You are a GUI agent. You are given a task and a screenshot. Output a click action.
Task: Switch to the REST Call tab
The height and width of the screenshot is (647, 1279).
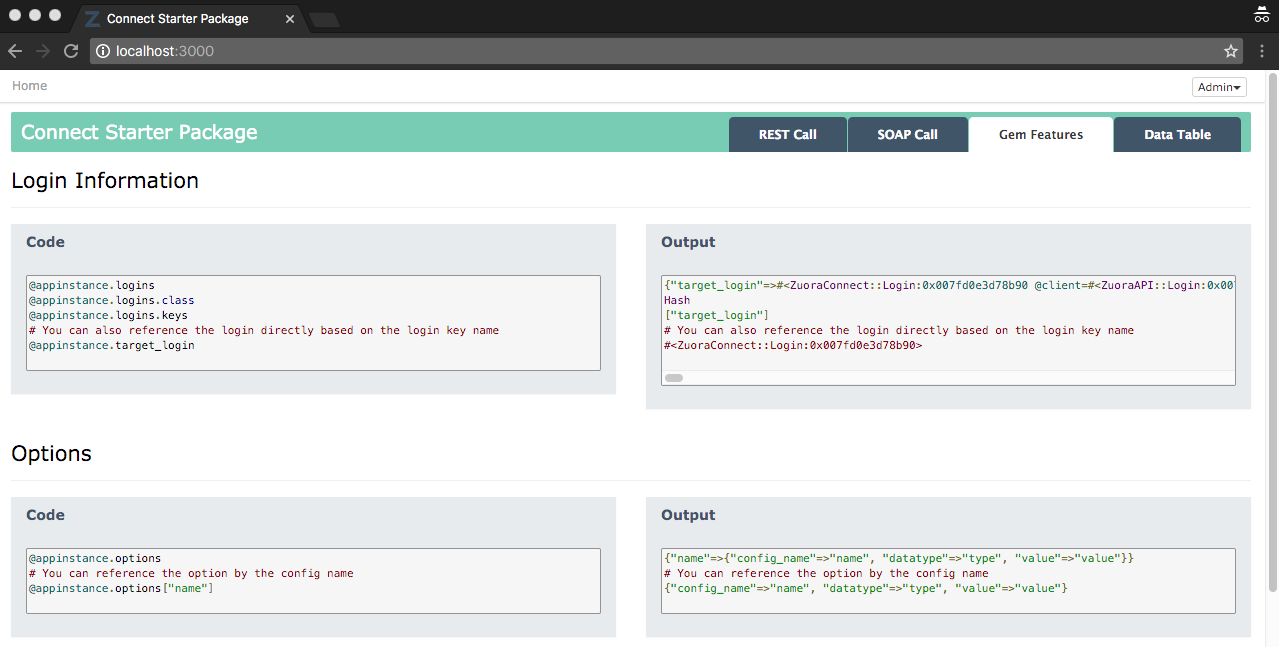(788, 135)
